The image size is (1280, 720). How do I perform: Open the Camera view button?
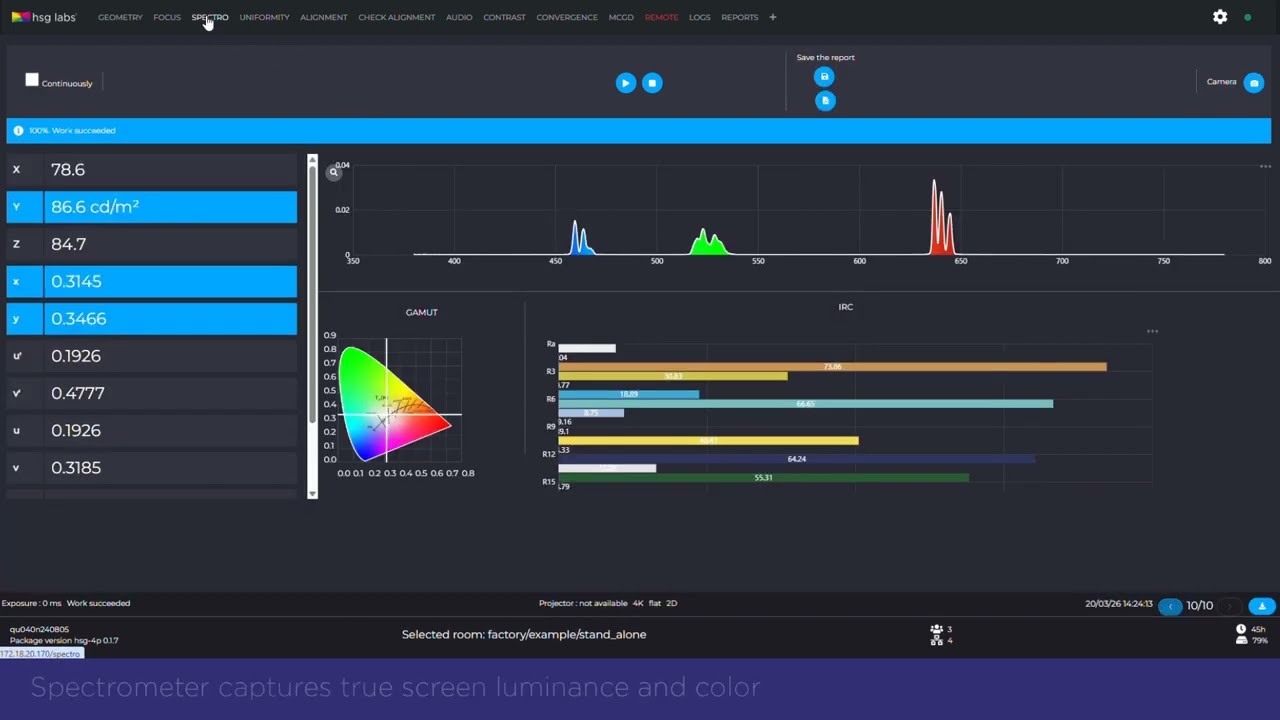click(1254, 83)
